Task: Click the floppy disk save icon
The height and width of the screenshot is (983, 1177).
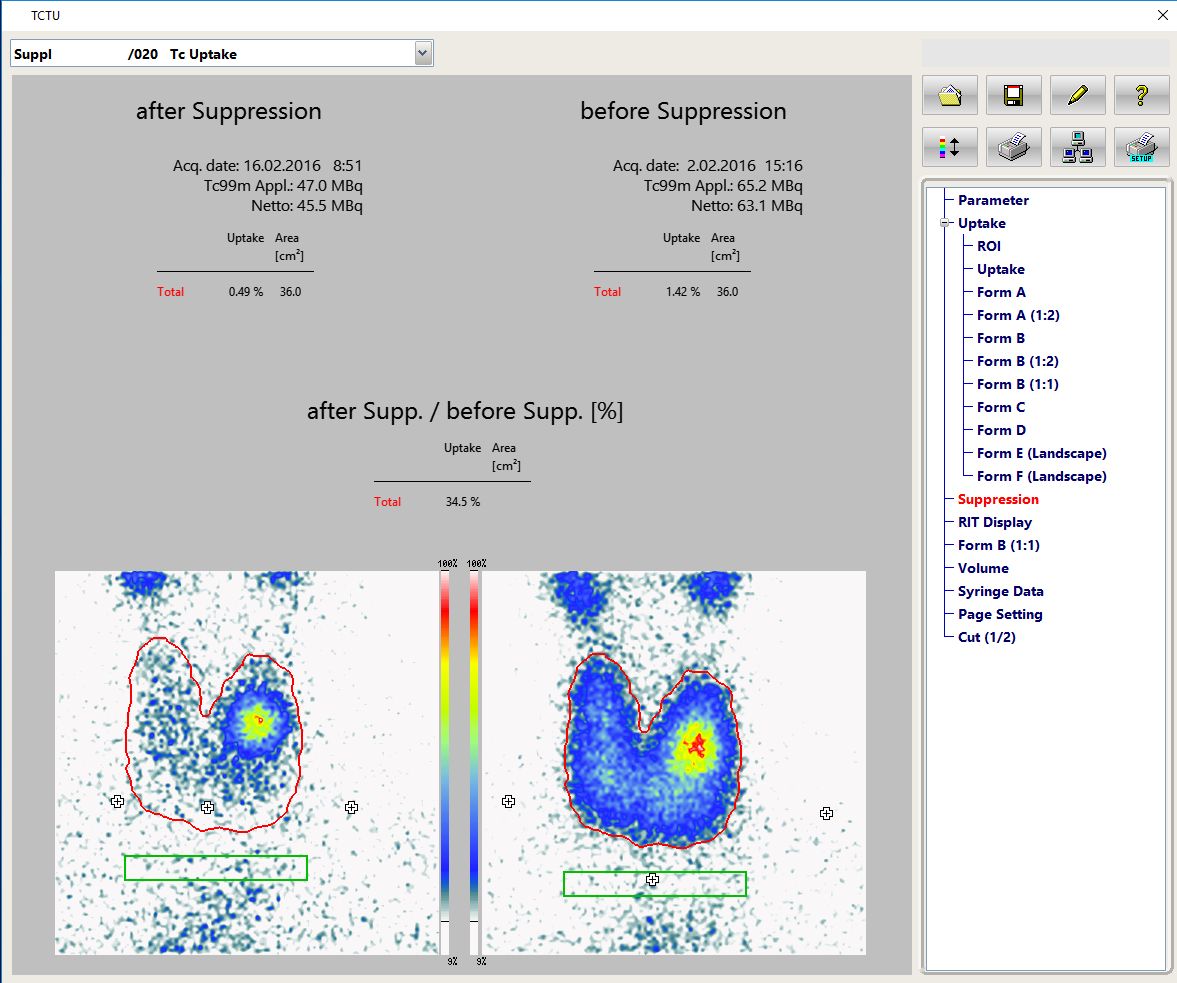Action: tap(1013, 95)
